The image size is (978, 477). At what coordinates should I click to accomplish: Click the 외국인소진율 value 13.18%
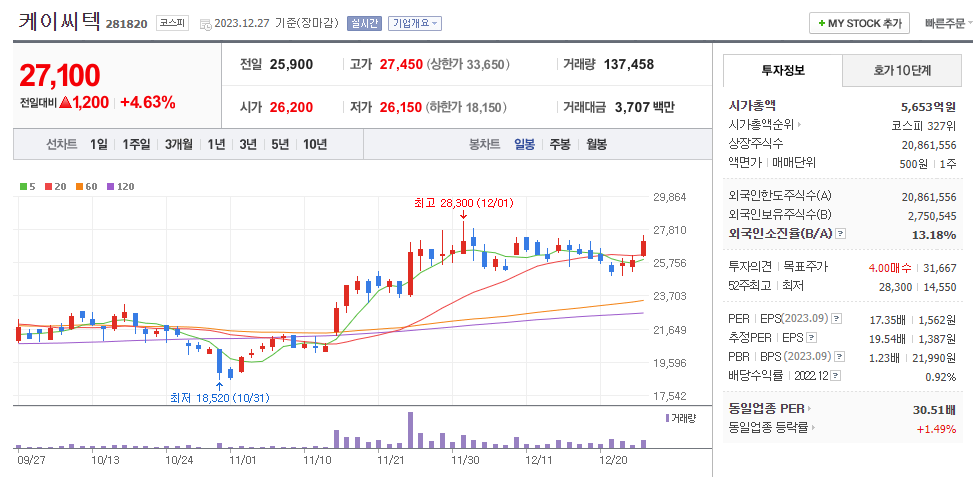click(932, 234)
